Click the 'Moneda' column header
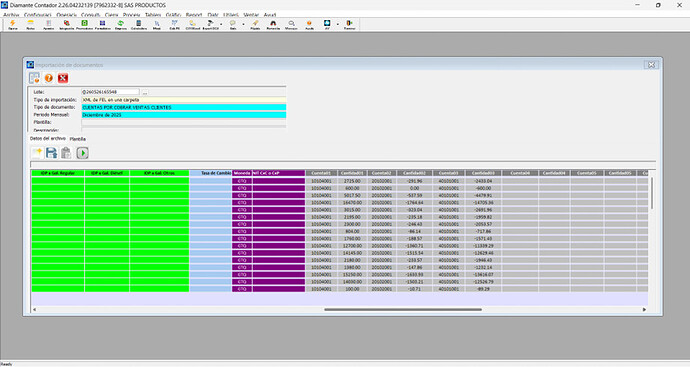This screenshot has width=690, height=367. pyautogui.click(x=242, y=173)
